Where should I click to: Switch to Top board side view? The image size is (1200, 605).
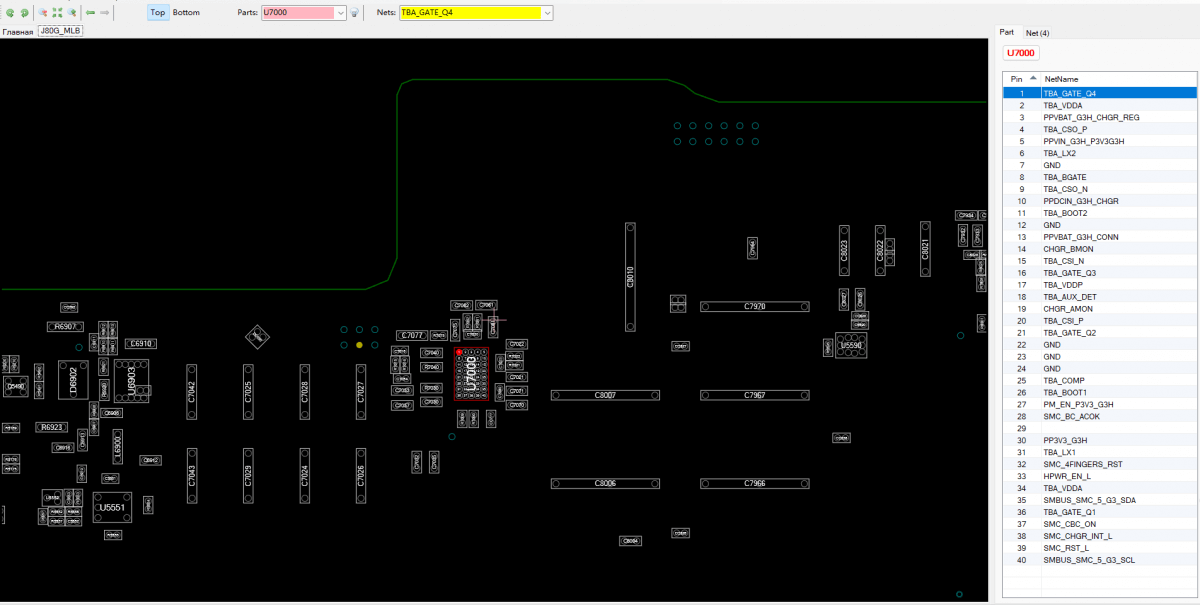(x=157, y=13)
